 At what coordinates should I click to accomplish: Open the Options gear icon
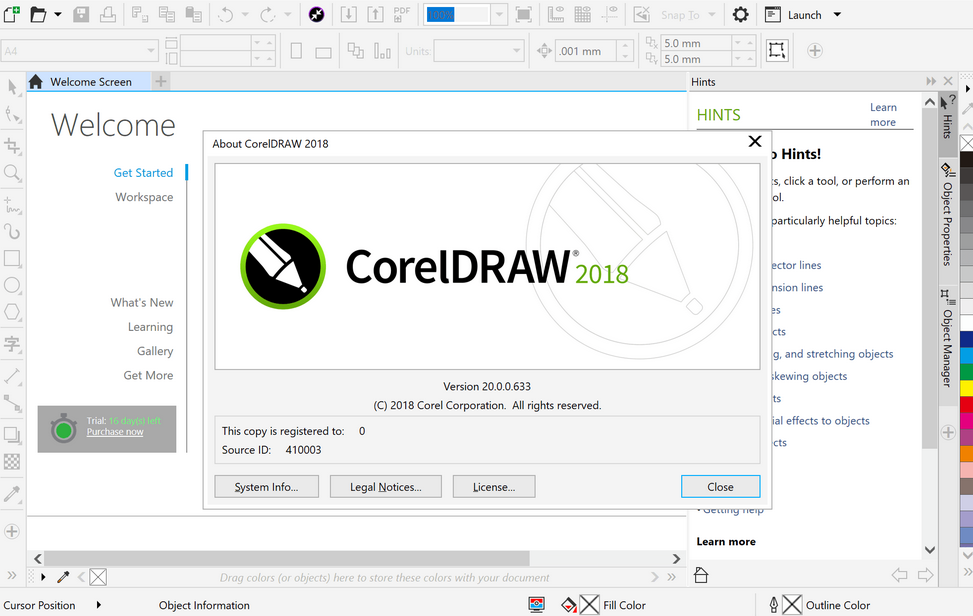(740, 15)
